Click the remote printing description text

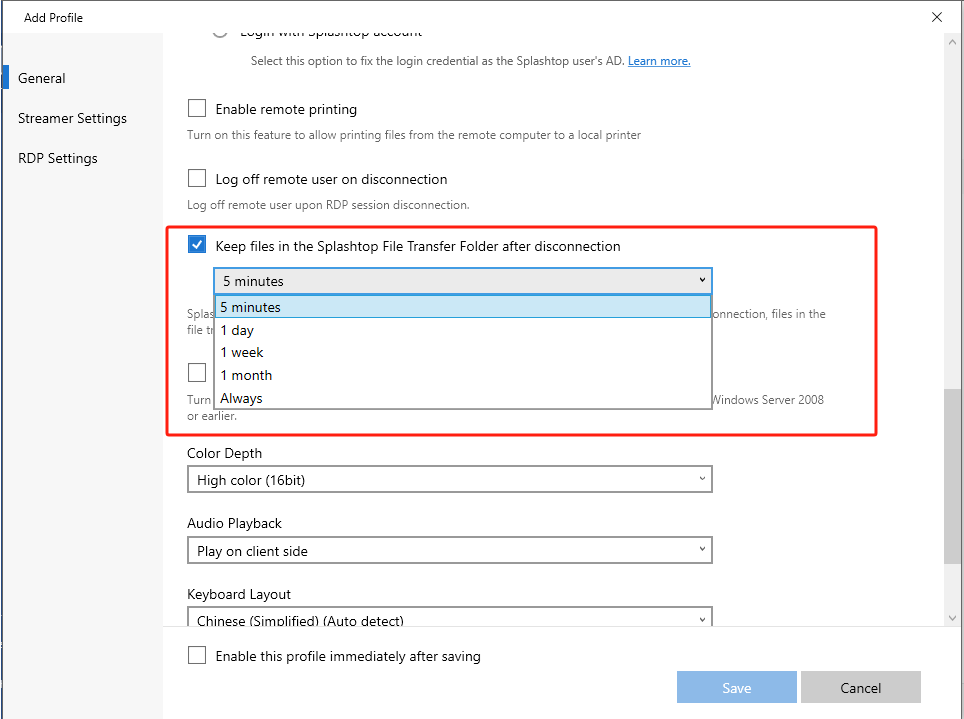point(414,135)
